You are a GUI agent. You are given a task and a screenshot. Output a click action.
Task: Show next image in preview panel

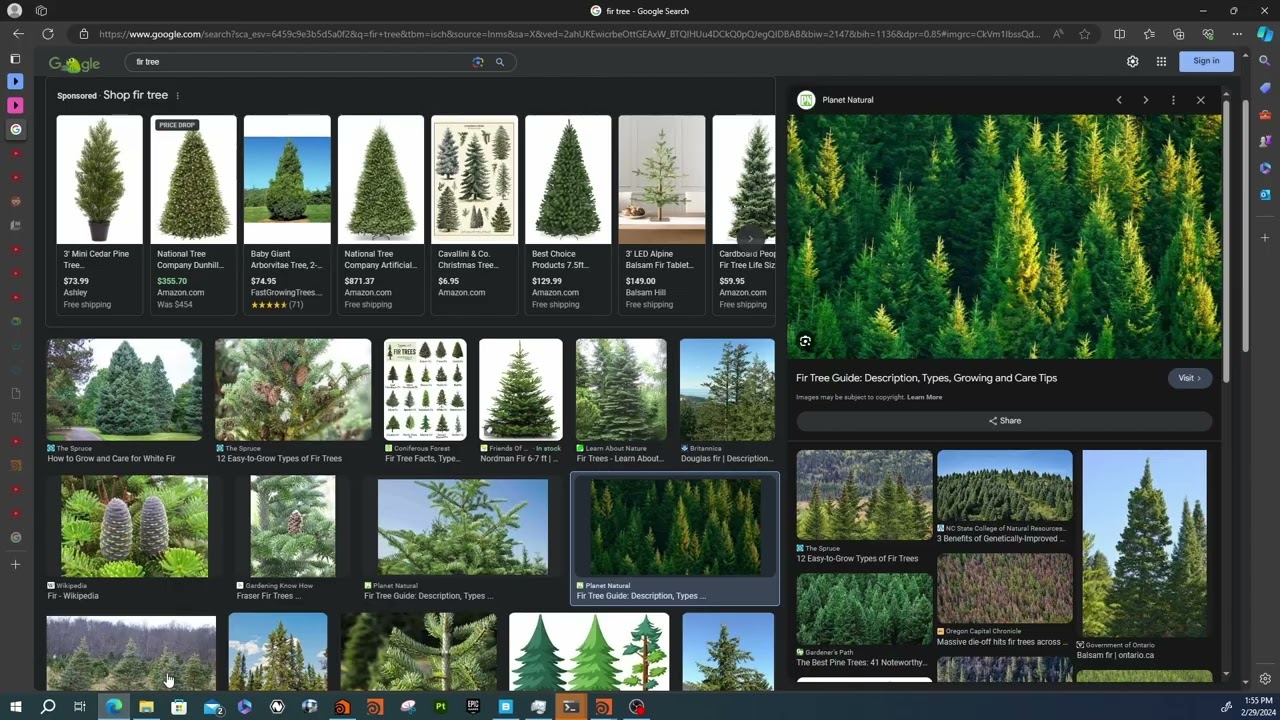[1146, 100]
